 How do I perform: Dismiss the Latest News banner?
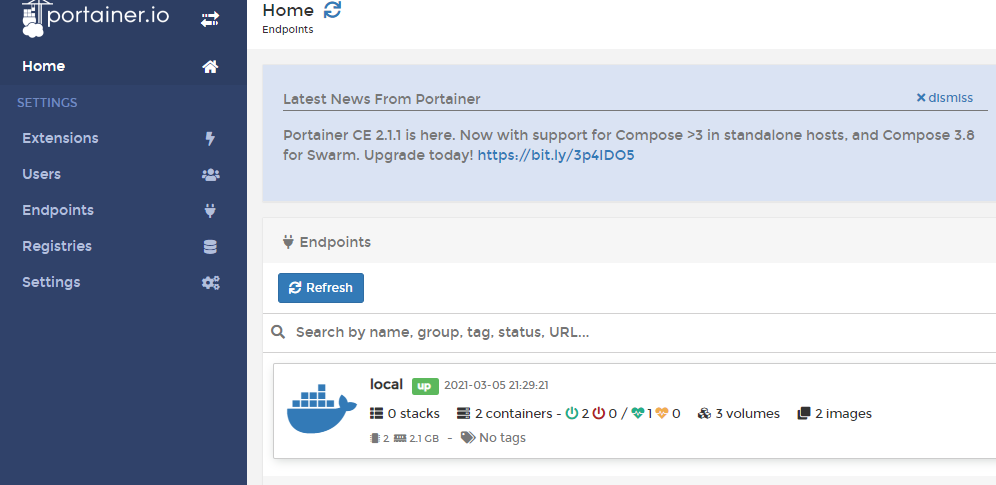click(944, 98)
